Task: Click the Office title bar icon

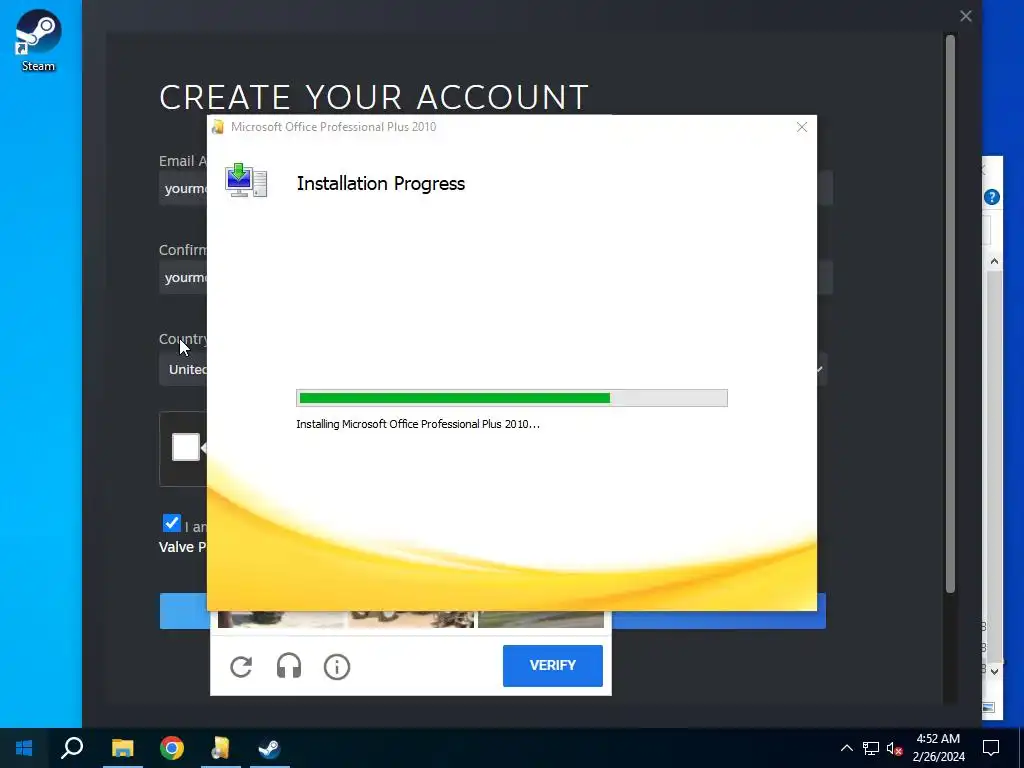Action: click(x=218, y=127)
